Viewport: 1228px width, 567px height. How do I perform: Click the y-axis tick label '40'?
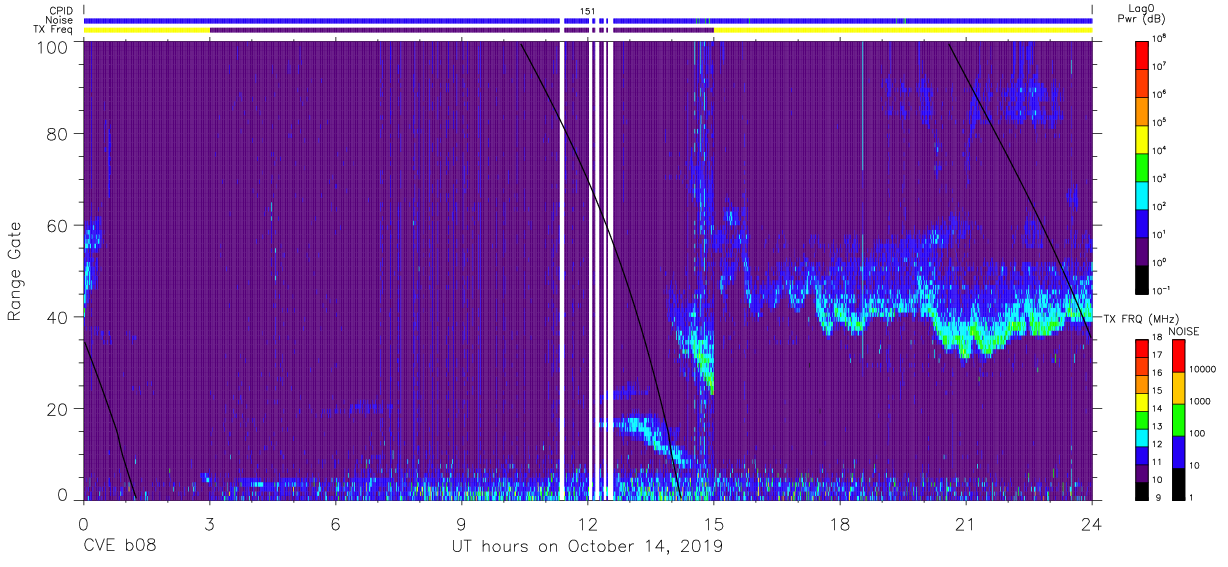click(x=57, y=317)
